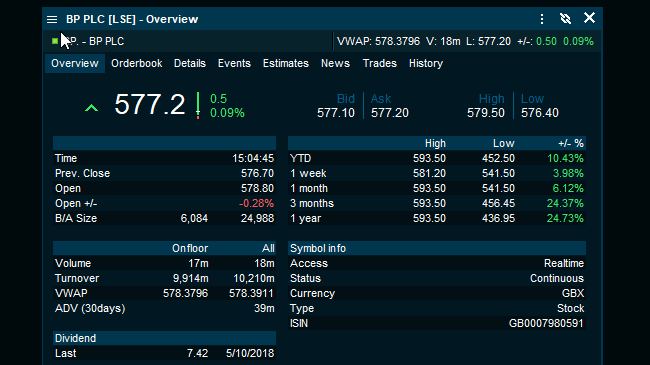The image size is (650, 365).
Task: Click the Symbol info section header
Action: pos(437,248)
